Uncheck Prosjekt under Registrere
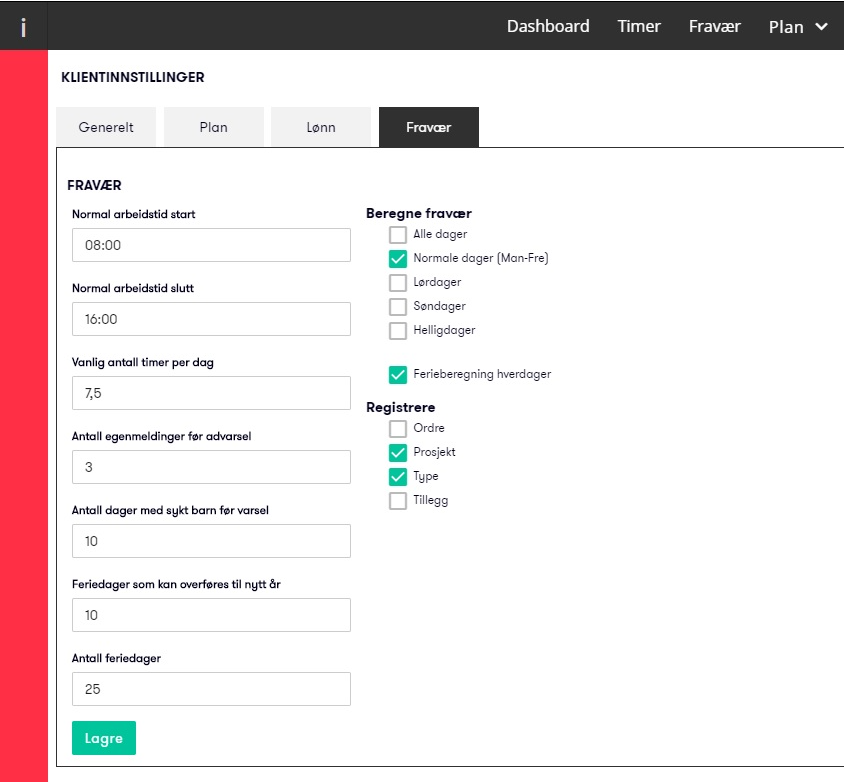 tap(398, 453)
